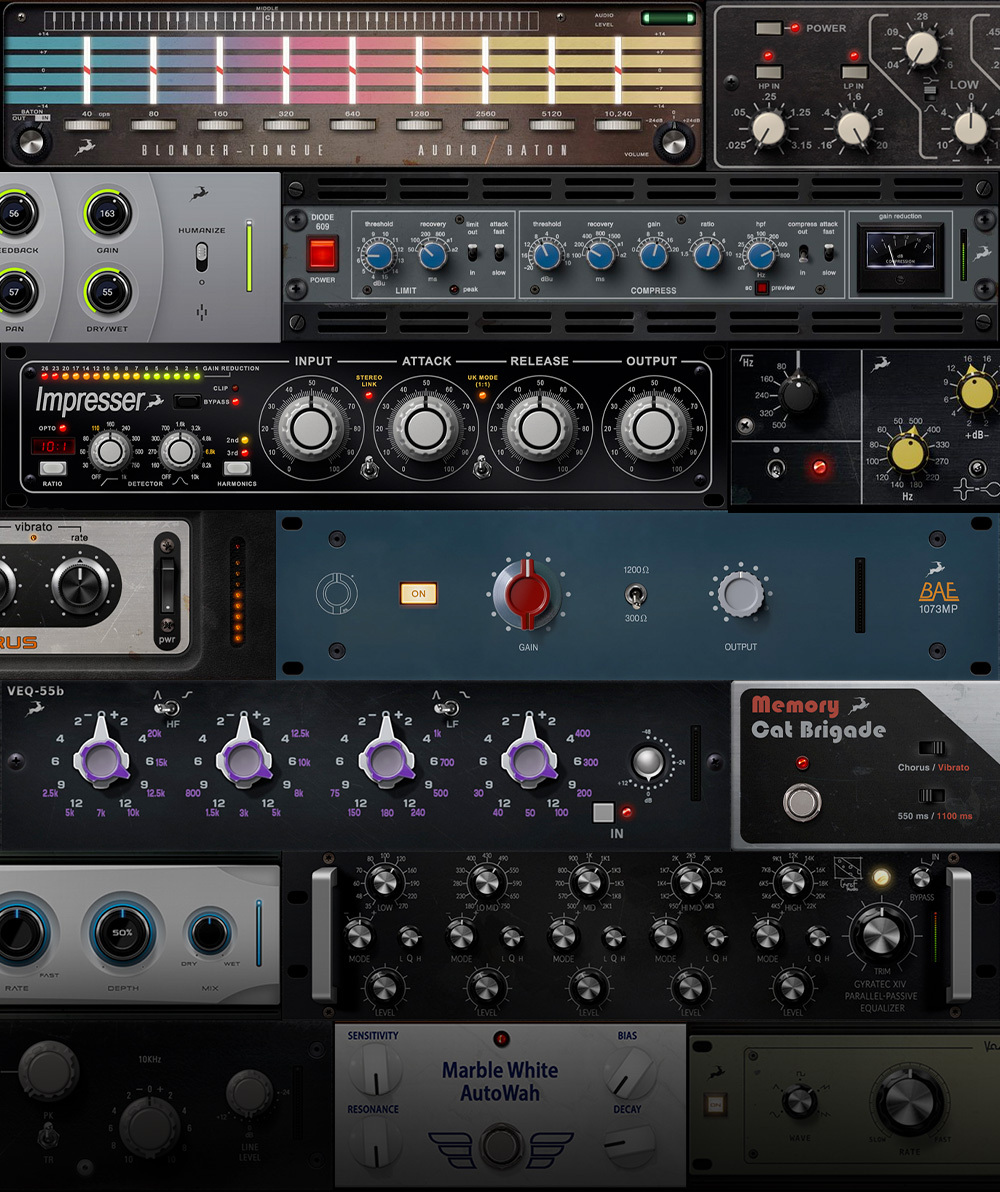
Task: Click the DRY/WET knob showing 55
Action: (x=107, y=292)
